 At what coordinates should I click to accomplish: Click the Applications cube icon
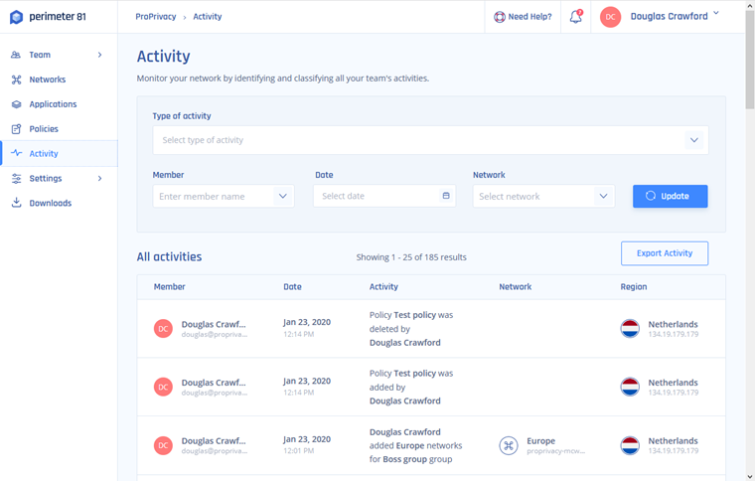(x=16, y=104)
